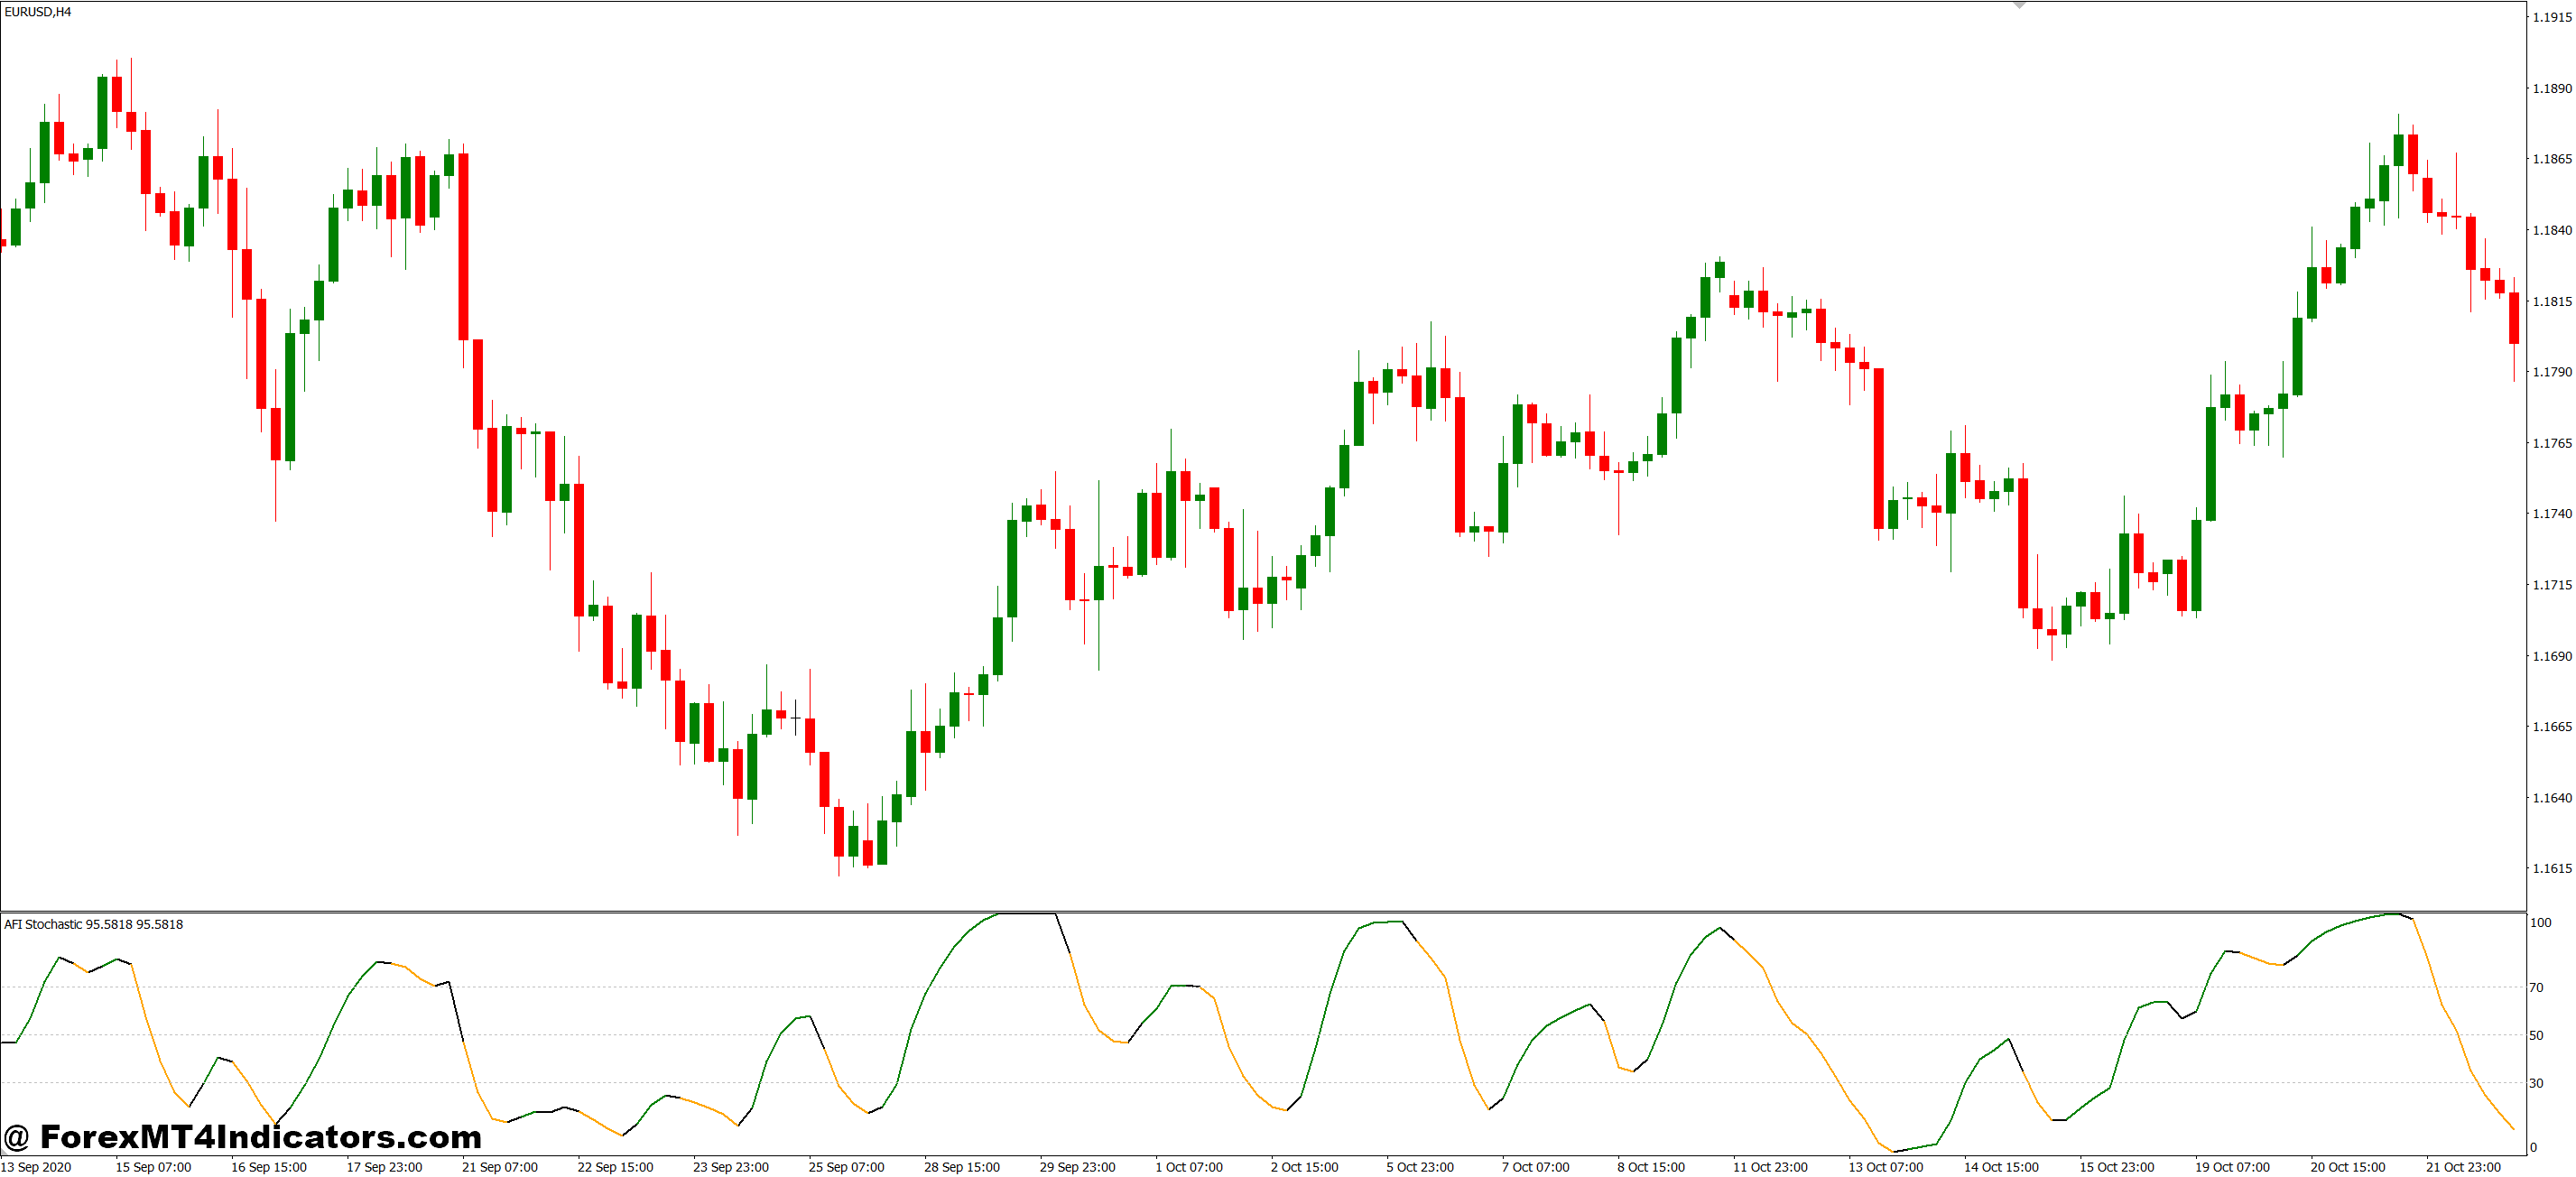Viewport: 2576px width, 1177px height.
Task: Click the 25 Sep 07:00 time axis label
Action: [x=845, y=1166]
